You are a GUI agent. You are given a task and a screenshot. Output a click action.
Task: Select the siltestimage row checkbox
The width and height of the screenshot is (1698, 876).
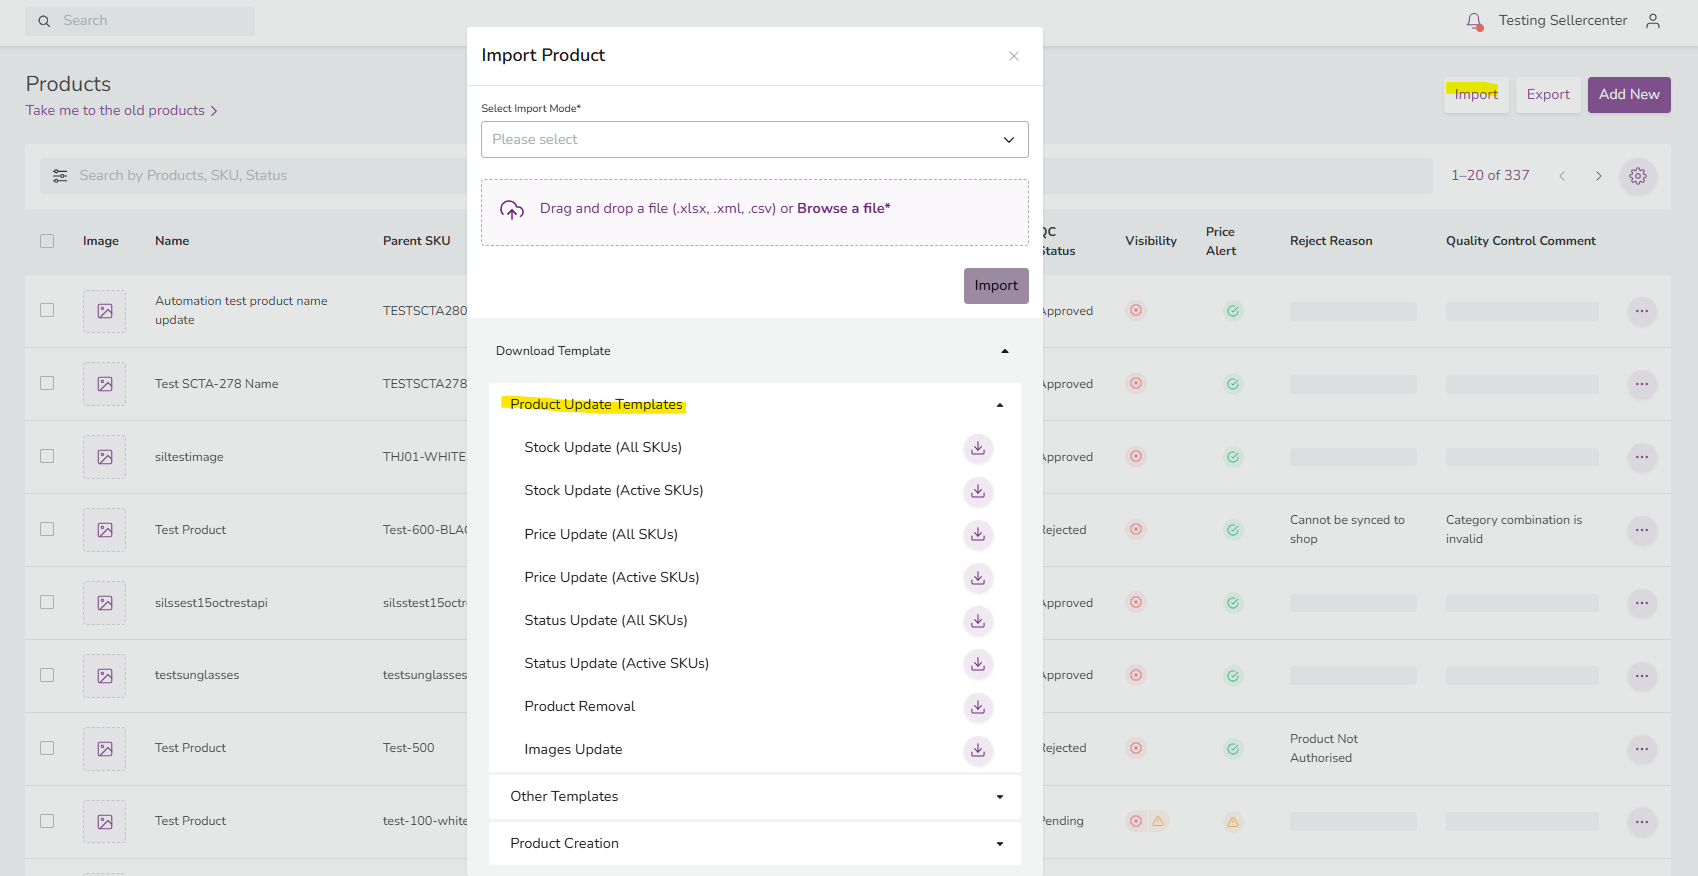(x=47, y=456)
